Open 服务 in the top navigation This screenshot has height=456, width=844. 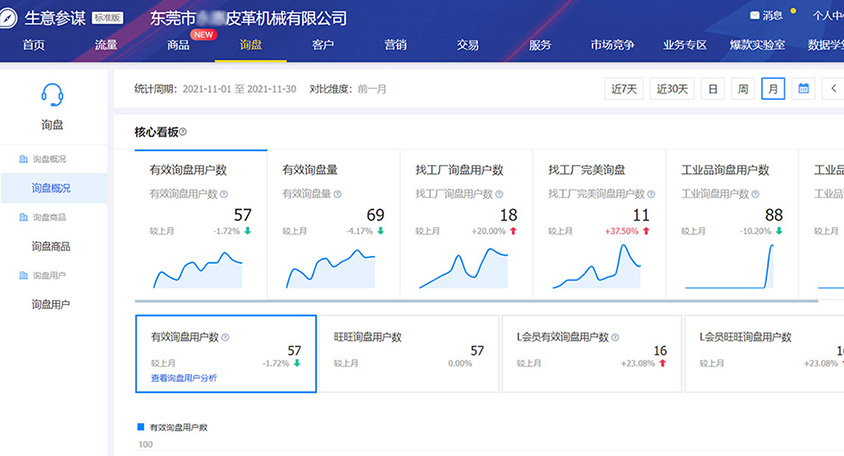(540, 45)
